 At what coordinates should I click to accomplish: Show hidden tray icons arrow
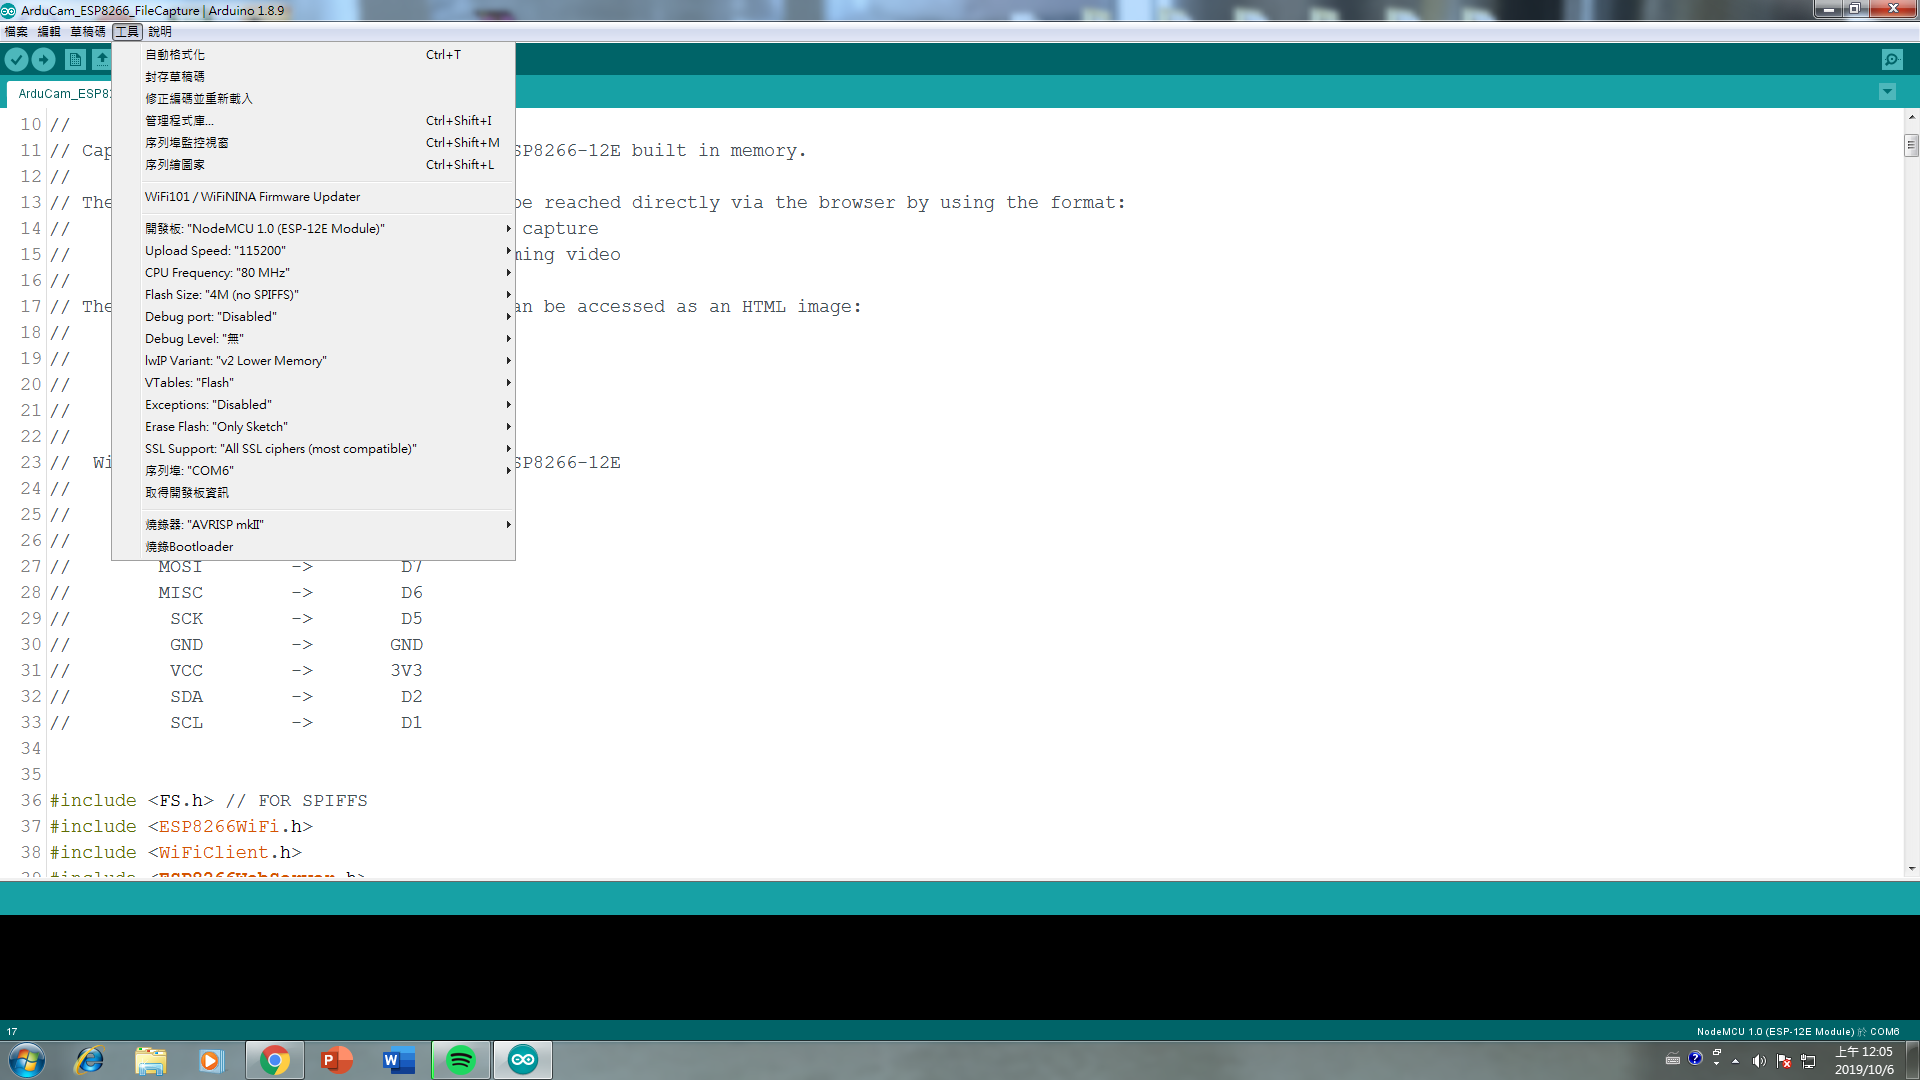click(1736, 1061)
